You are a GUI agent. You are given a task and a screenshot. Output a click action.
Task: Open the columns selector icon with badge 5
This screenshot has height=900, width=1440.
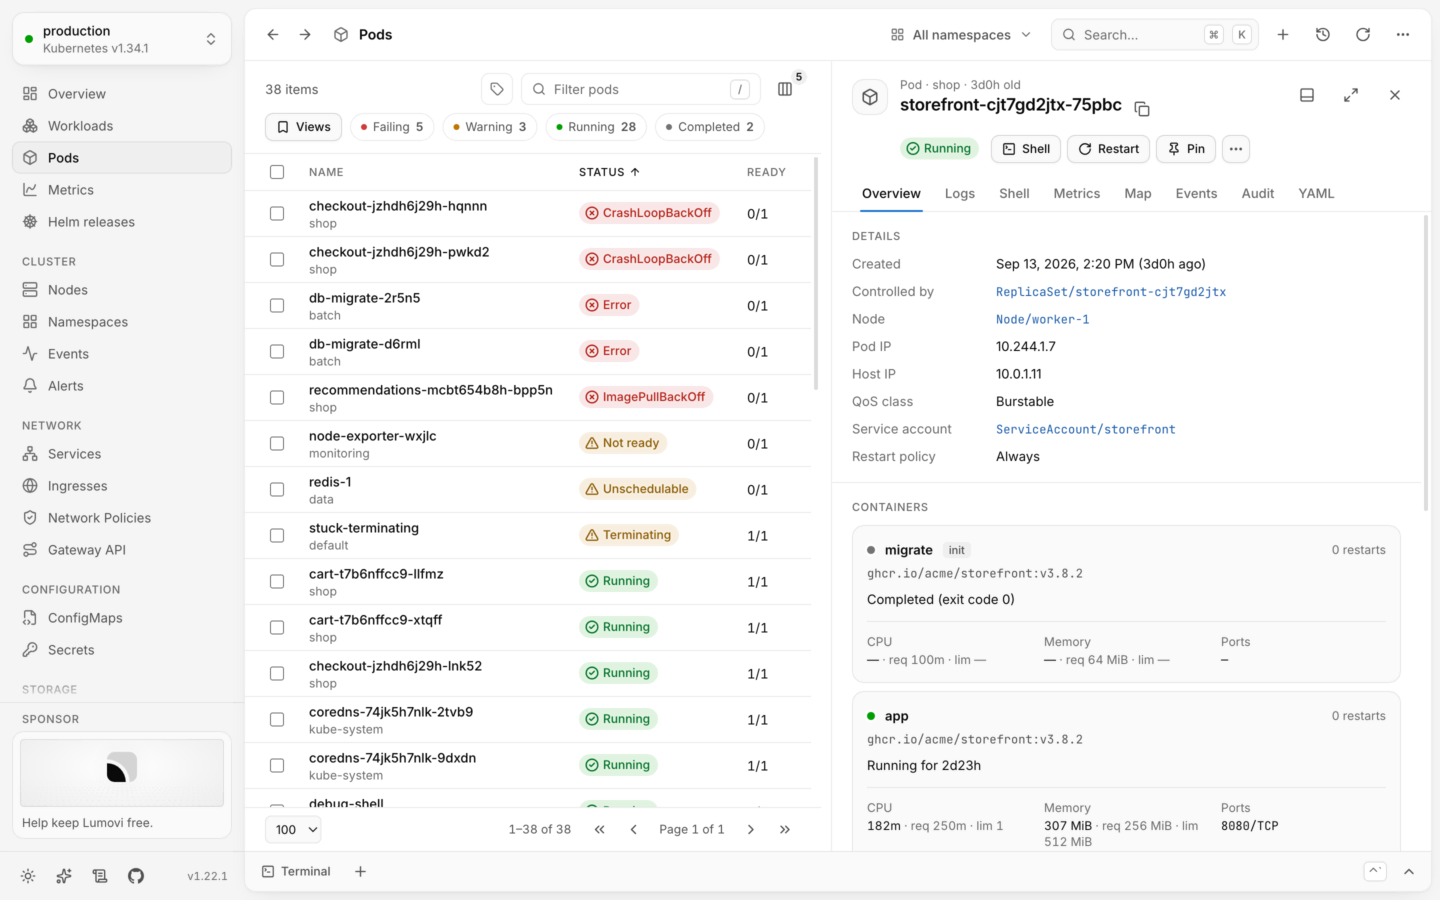pyautogui.click(x=785, y=89)
